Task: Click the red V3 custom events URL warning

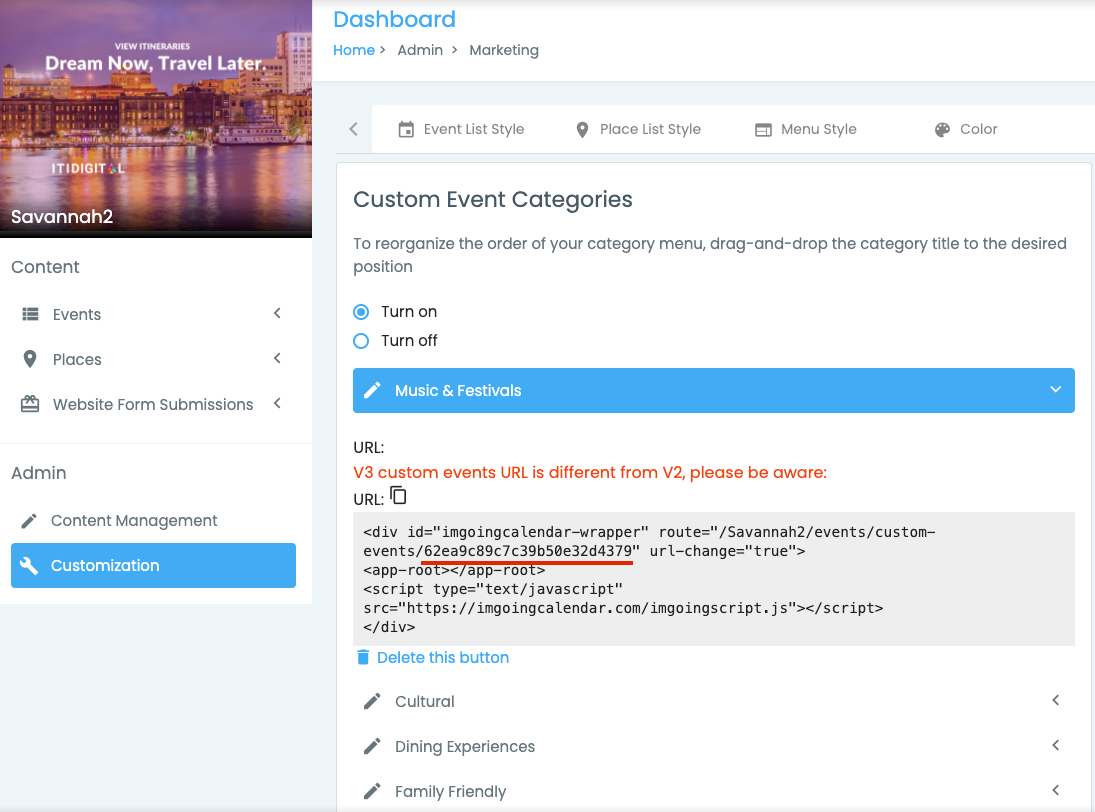Action: coord(590,473)
